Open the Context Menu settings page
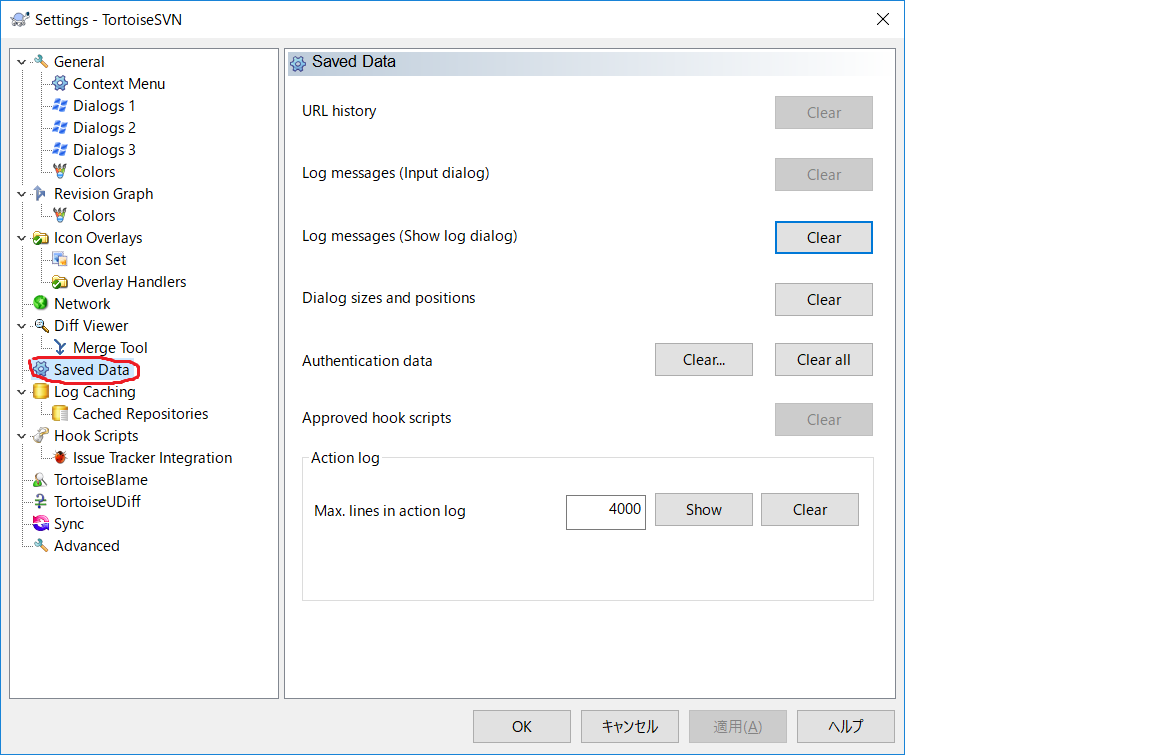 pyautogui.click(x=119, y=84)
